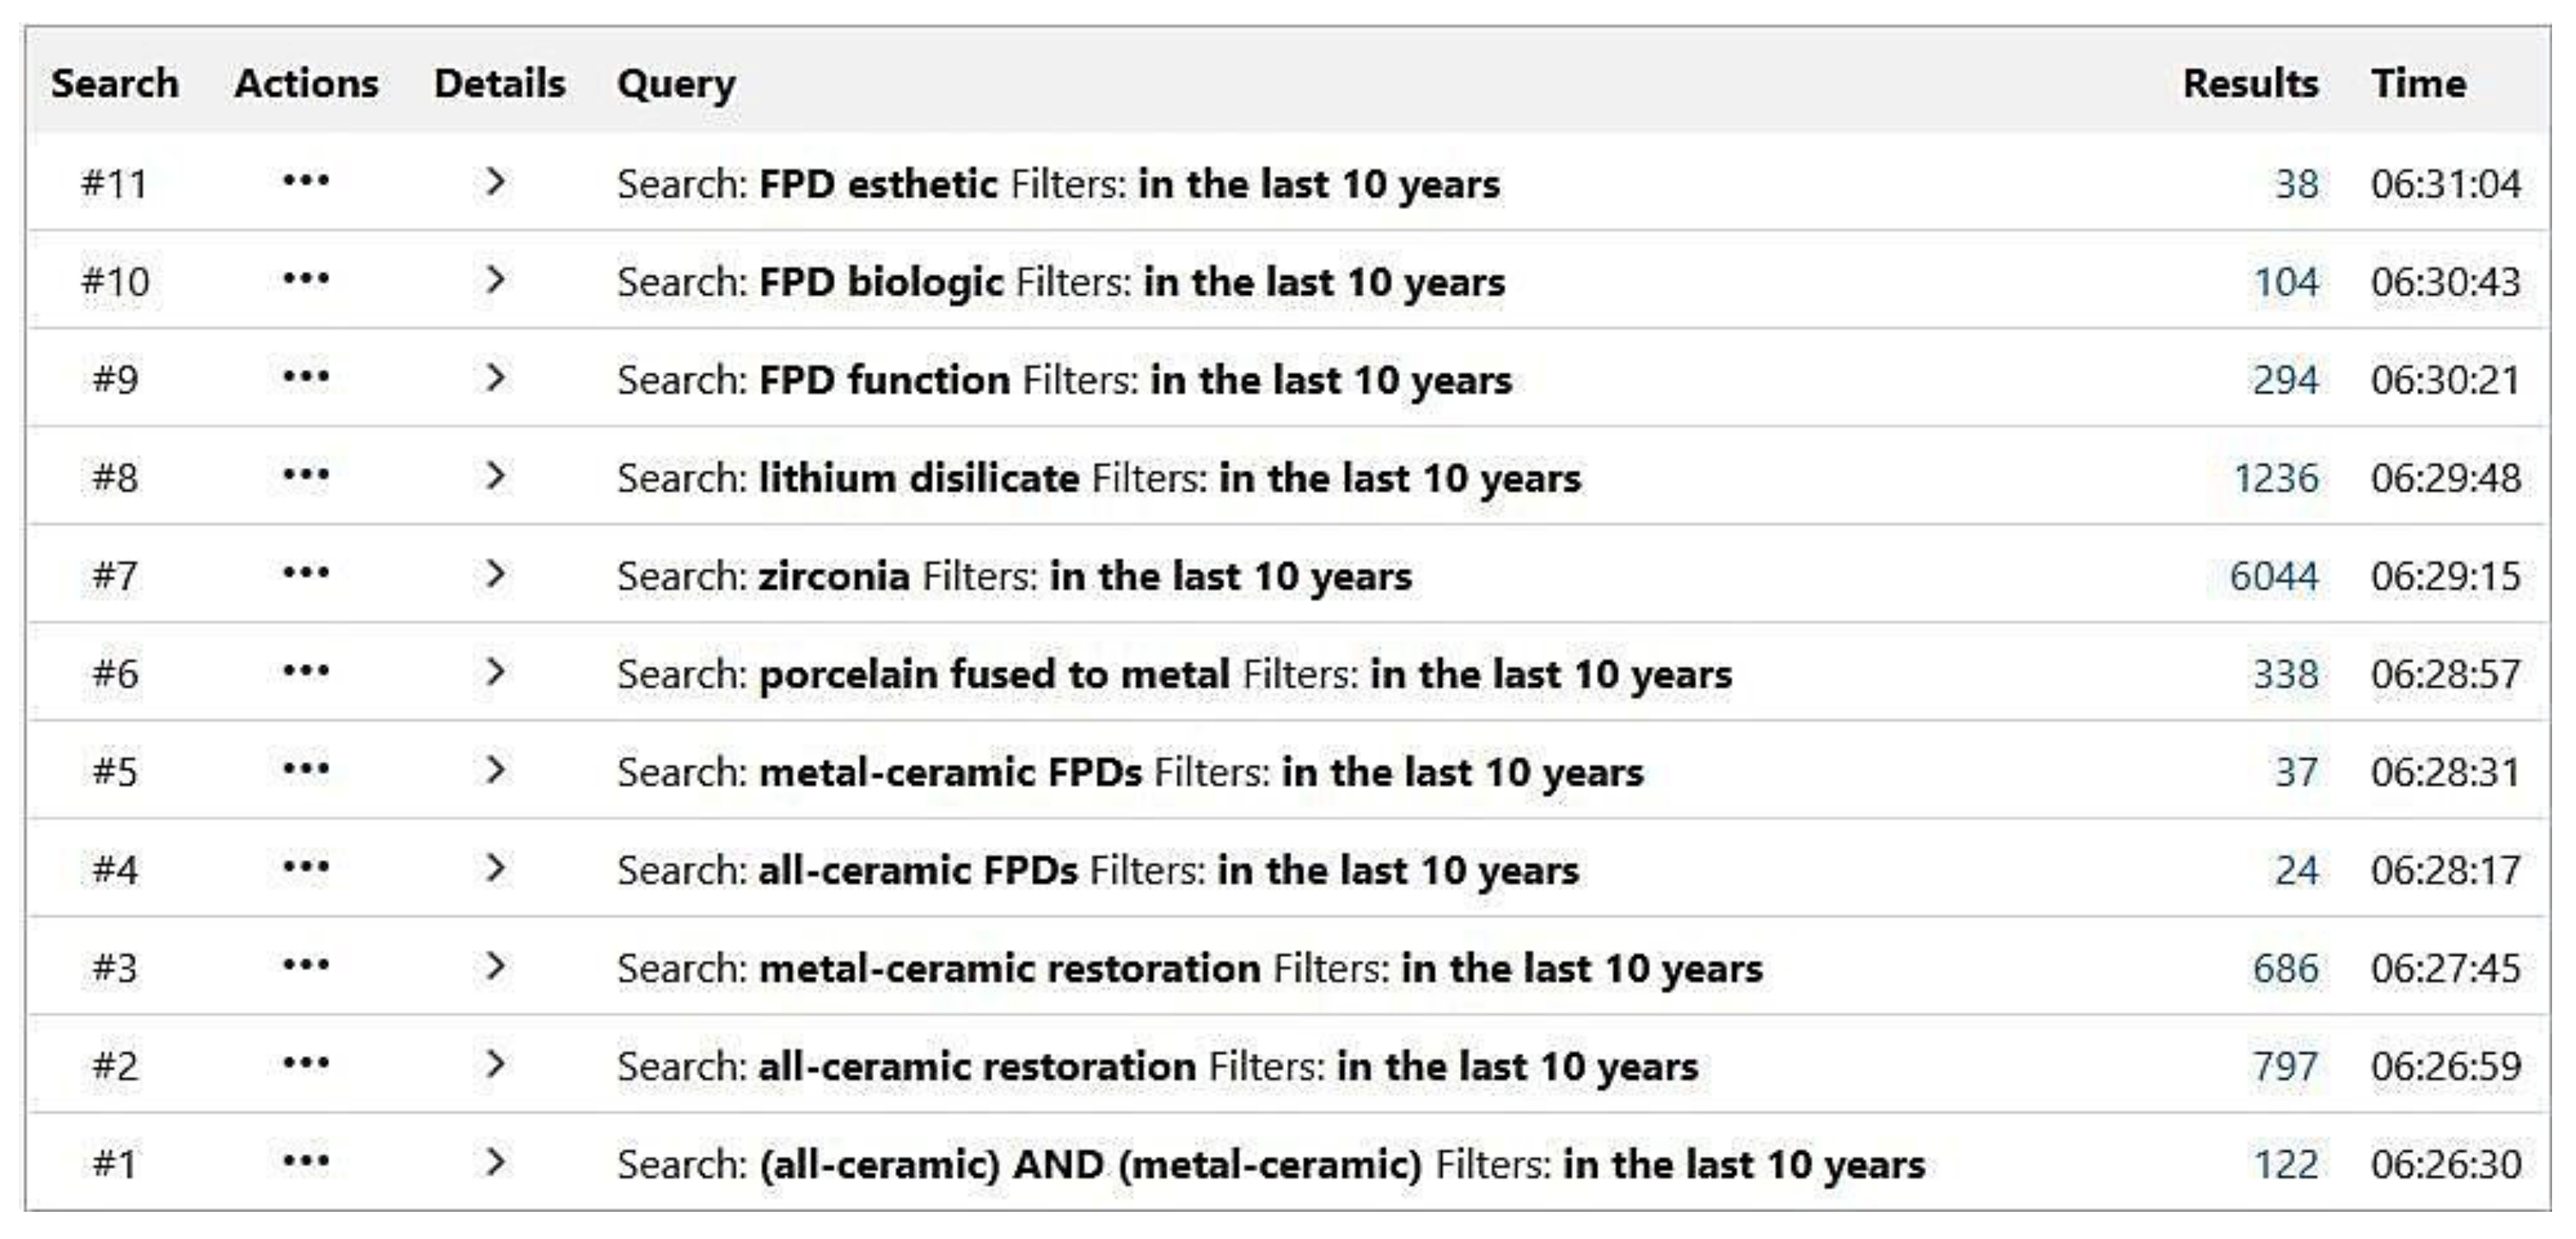Expand details for FPD function search
This screenshot has height=1239, width=2576.
495,378
